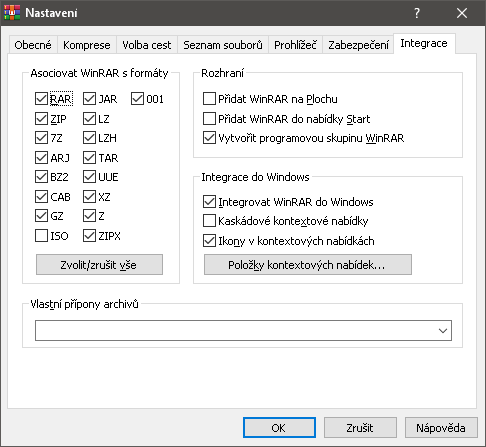Uncheck ZIPX format association
The image size is (486, 447).
[x=89, y=236]
